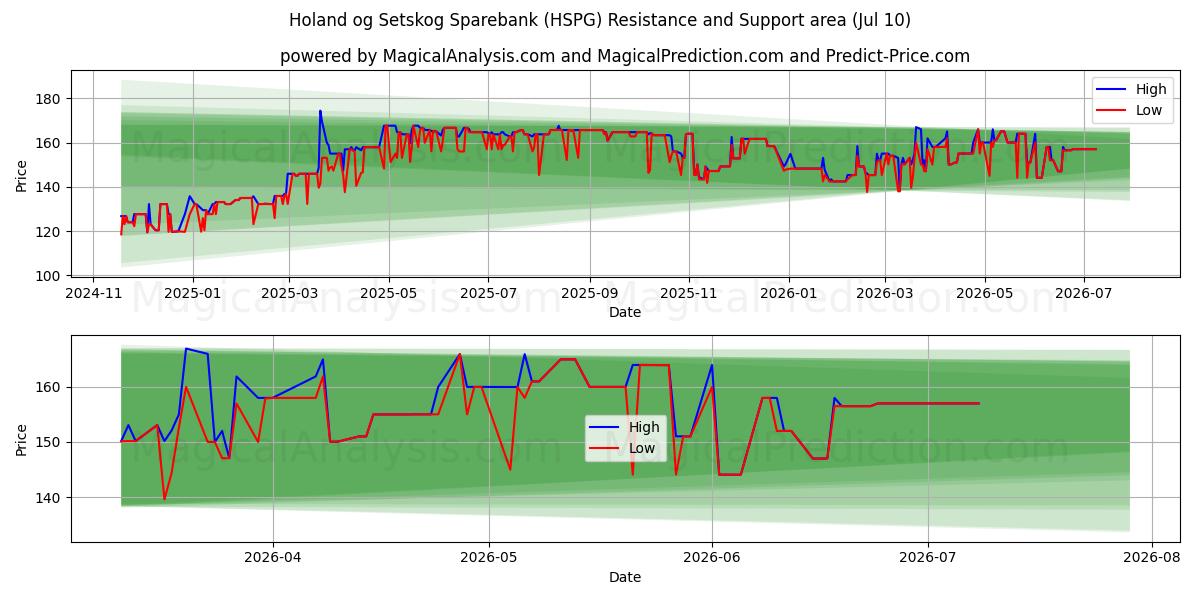Click the upper chart's '2026-05' tick label
The width and height of the screenshot is (1200, 600).
(984, 294)
